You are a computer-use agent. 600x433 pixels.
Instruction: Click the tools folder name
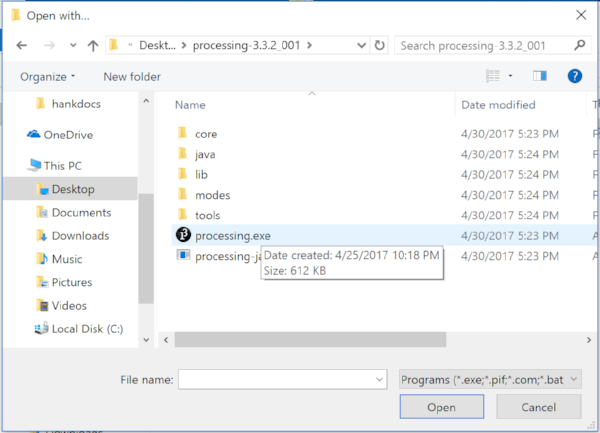[207, 216]
